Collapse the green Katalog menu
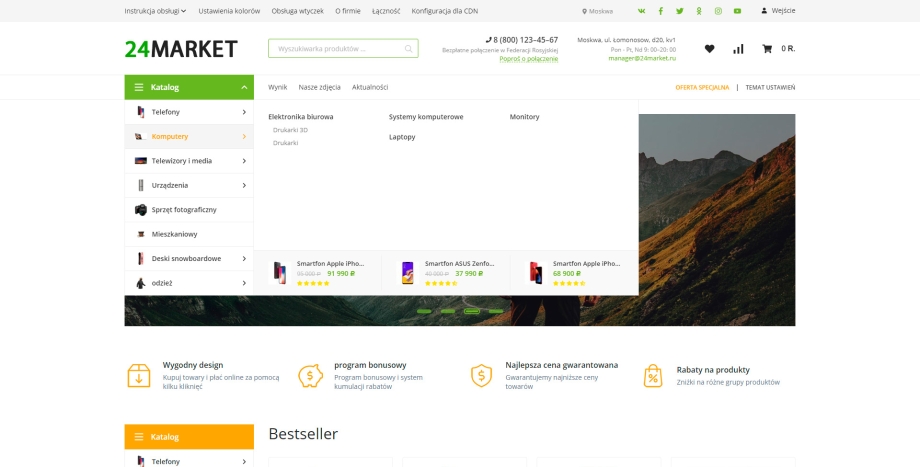This screenshot has height=467, width=920. pyautogui.click(x=244, y=87)
